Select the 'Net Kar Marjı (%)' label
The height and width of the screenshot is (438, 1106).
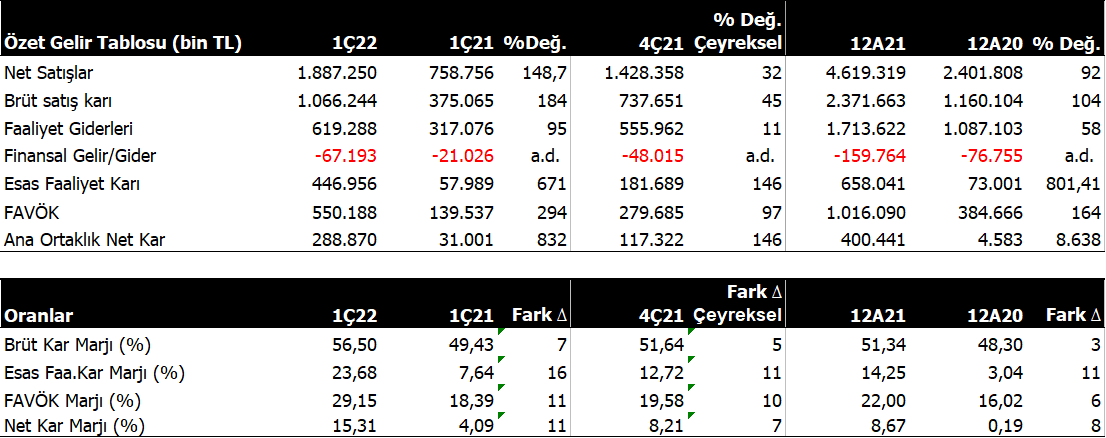[x=74, y=425]
